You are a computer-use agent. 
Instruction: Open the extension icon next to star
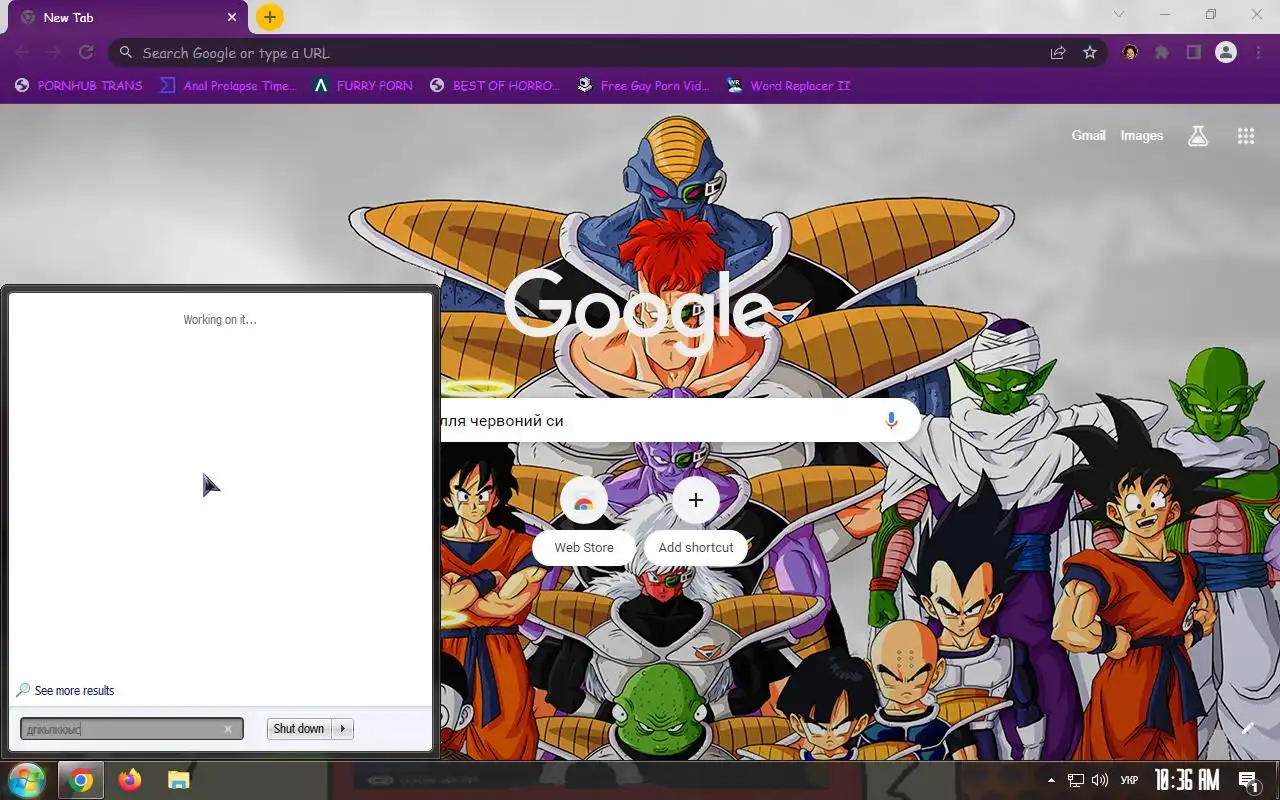pos(1130,53)
